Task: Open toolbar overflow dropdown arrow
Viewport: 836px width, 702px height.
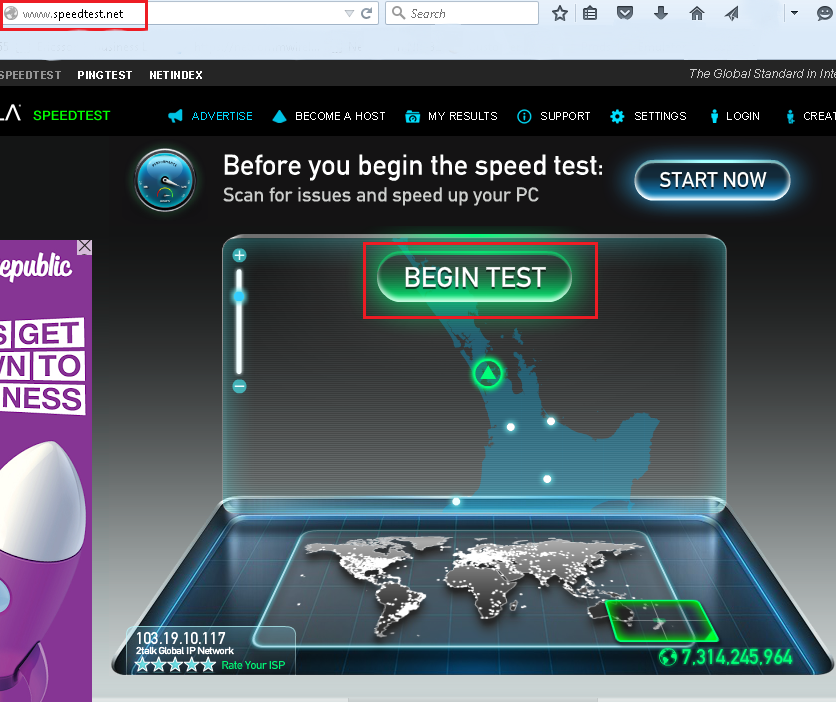Action: tap(794, 13)
